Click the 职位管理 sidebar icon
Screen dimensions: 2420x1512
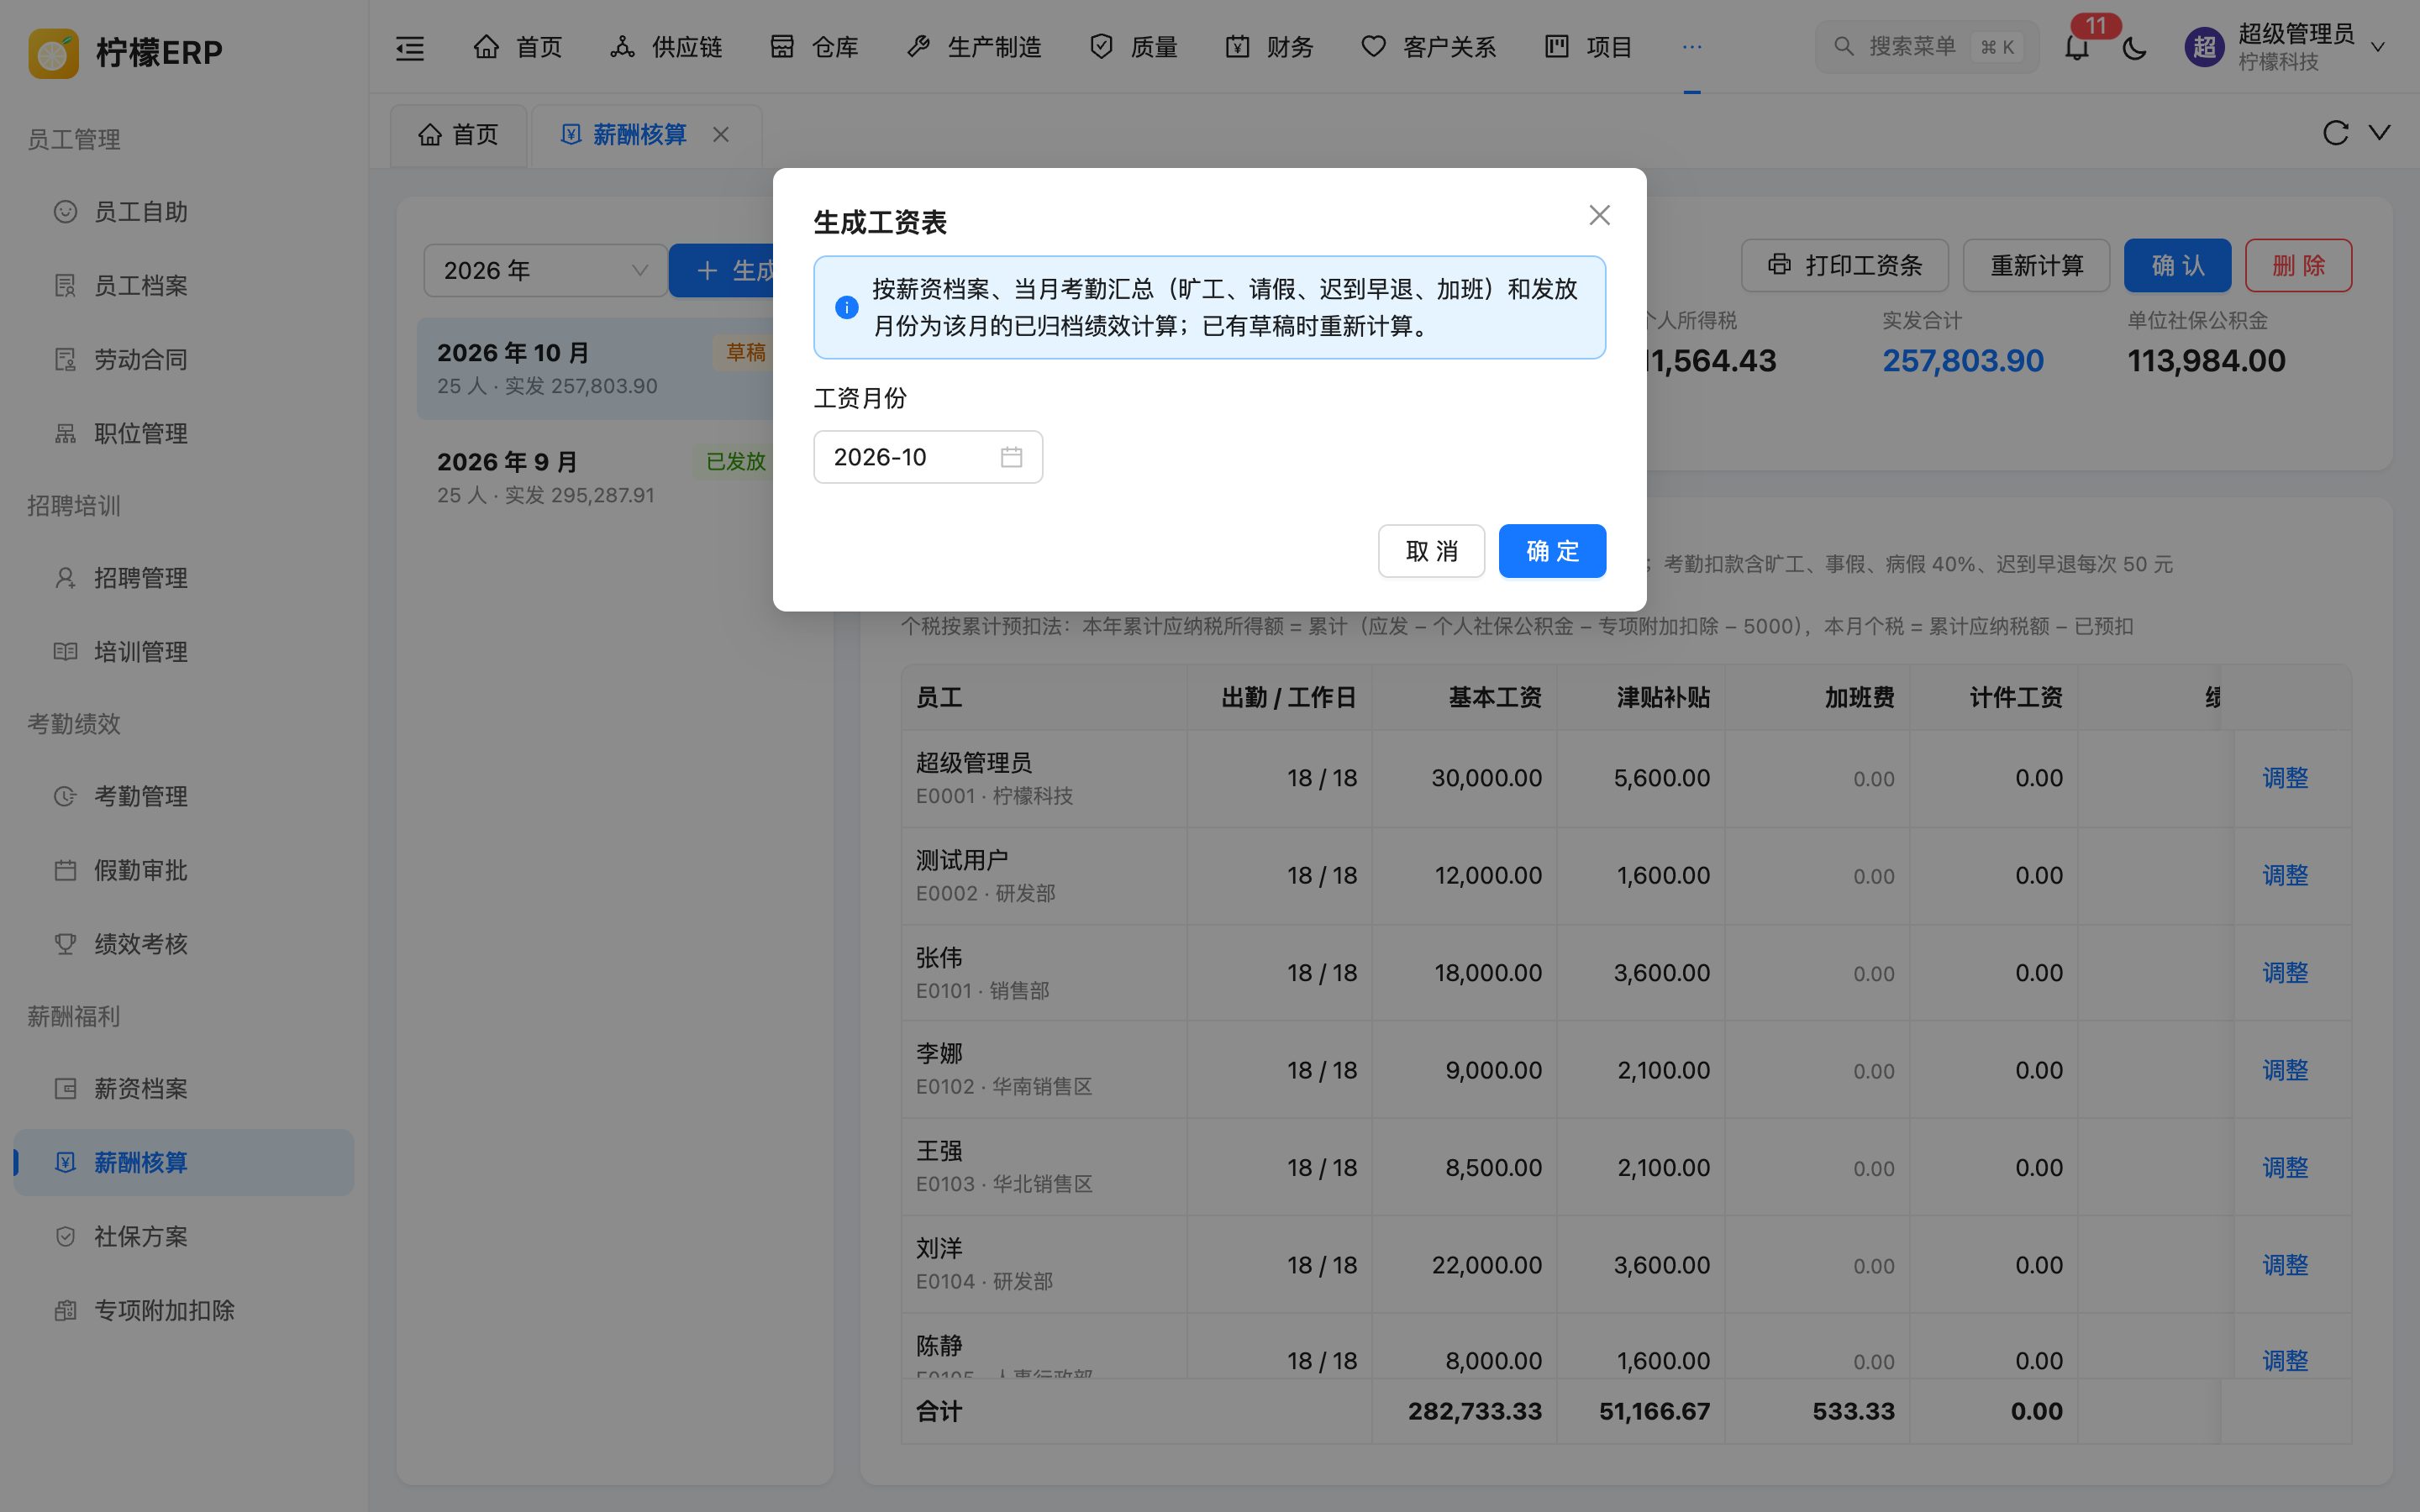[x=65, y=434]
